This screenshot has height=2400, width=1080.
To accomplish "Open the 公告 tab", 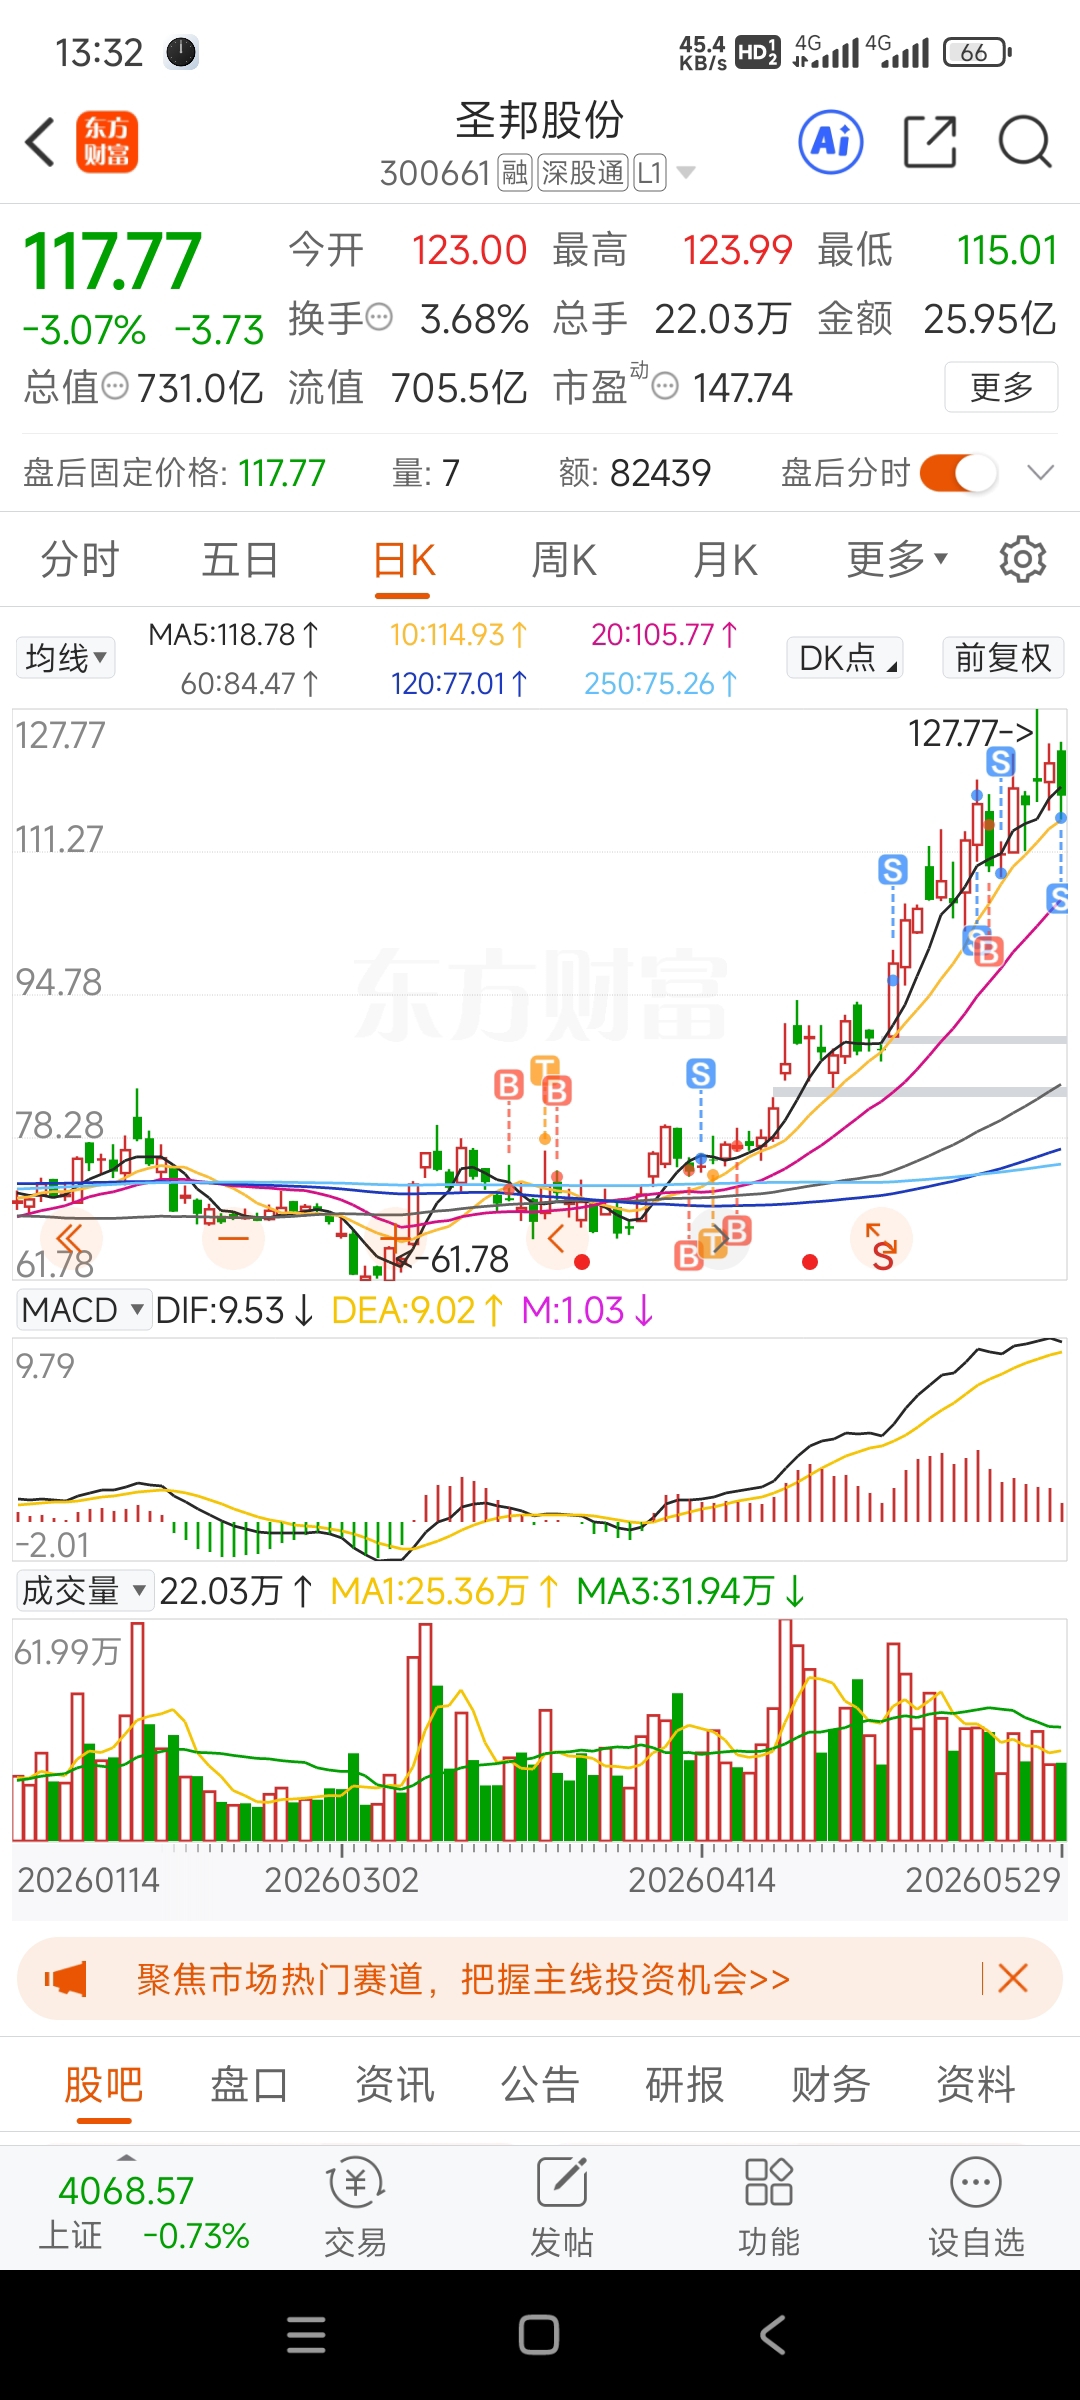I will [x=540, y=2085].
